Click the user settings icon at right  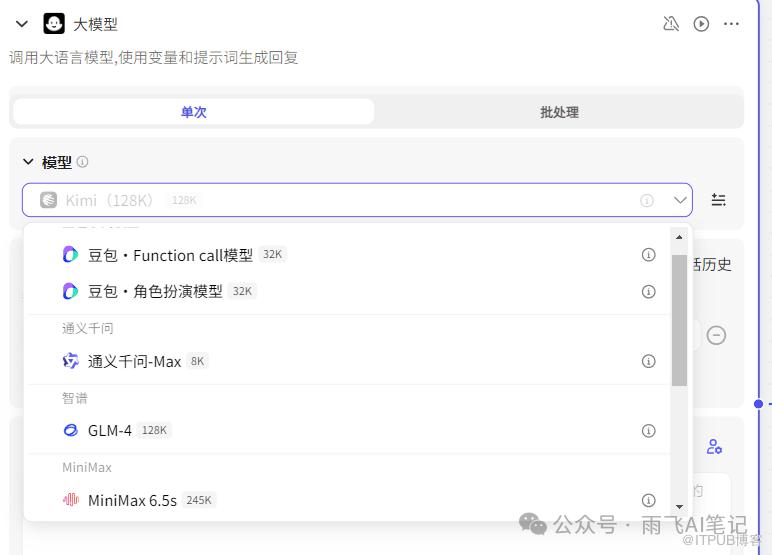pos(714,447)
